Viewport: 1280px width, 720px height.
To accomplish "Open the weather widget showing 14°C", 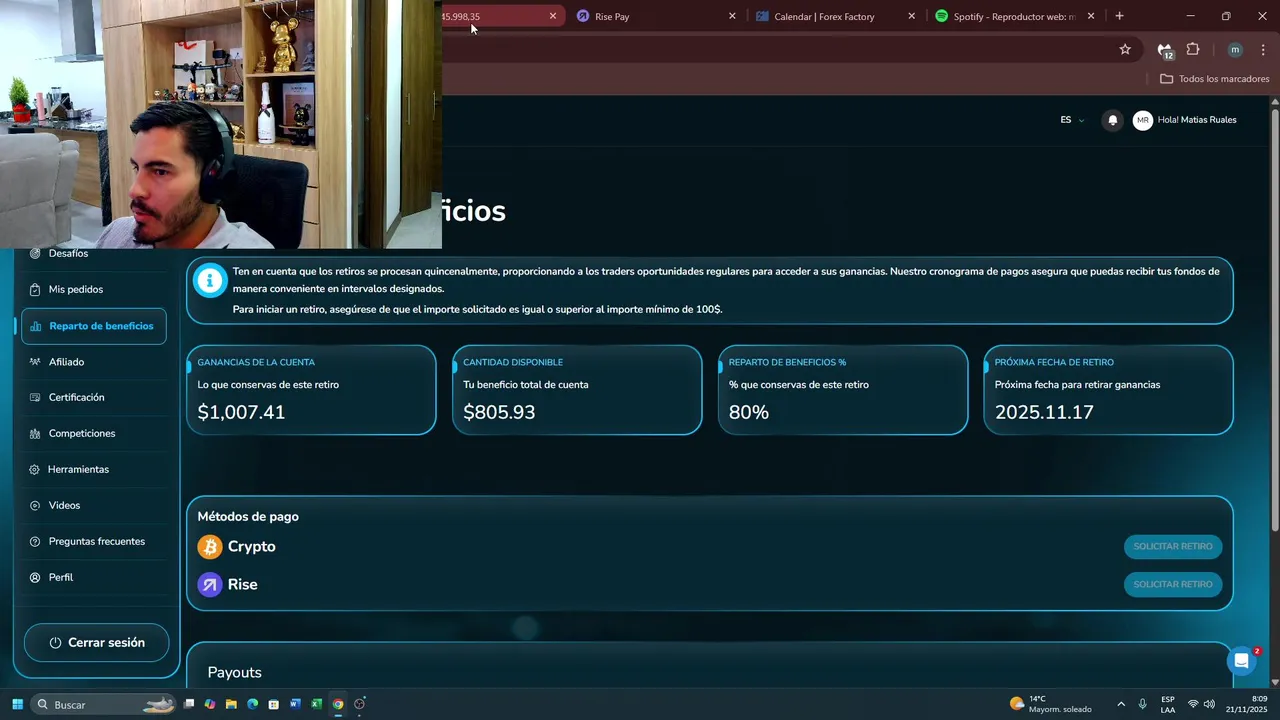I will pos(1051,704).
